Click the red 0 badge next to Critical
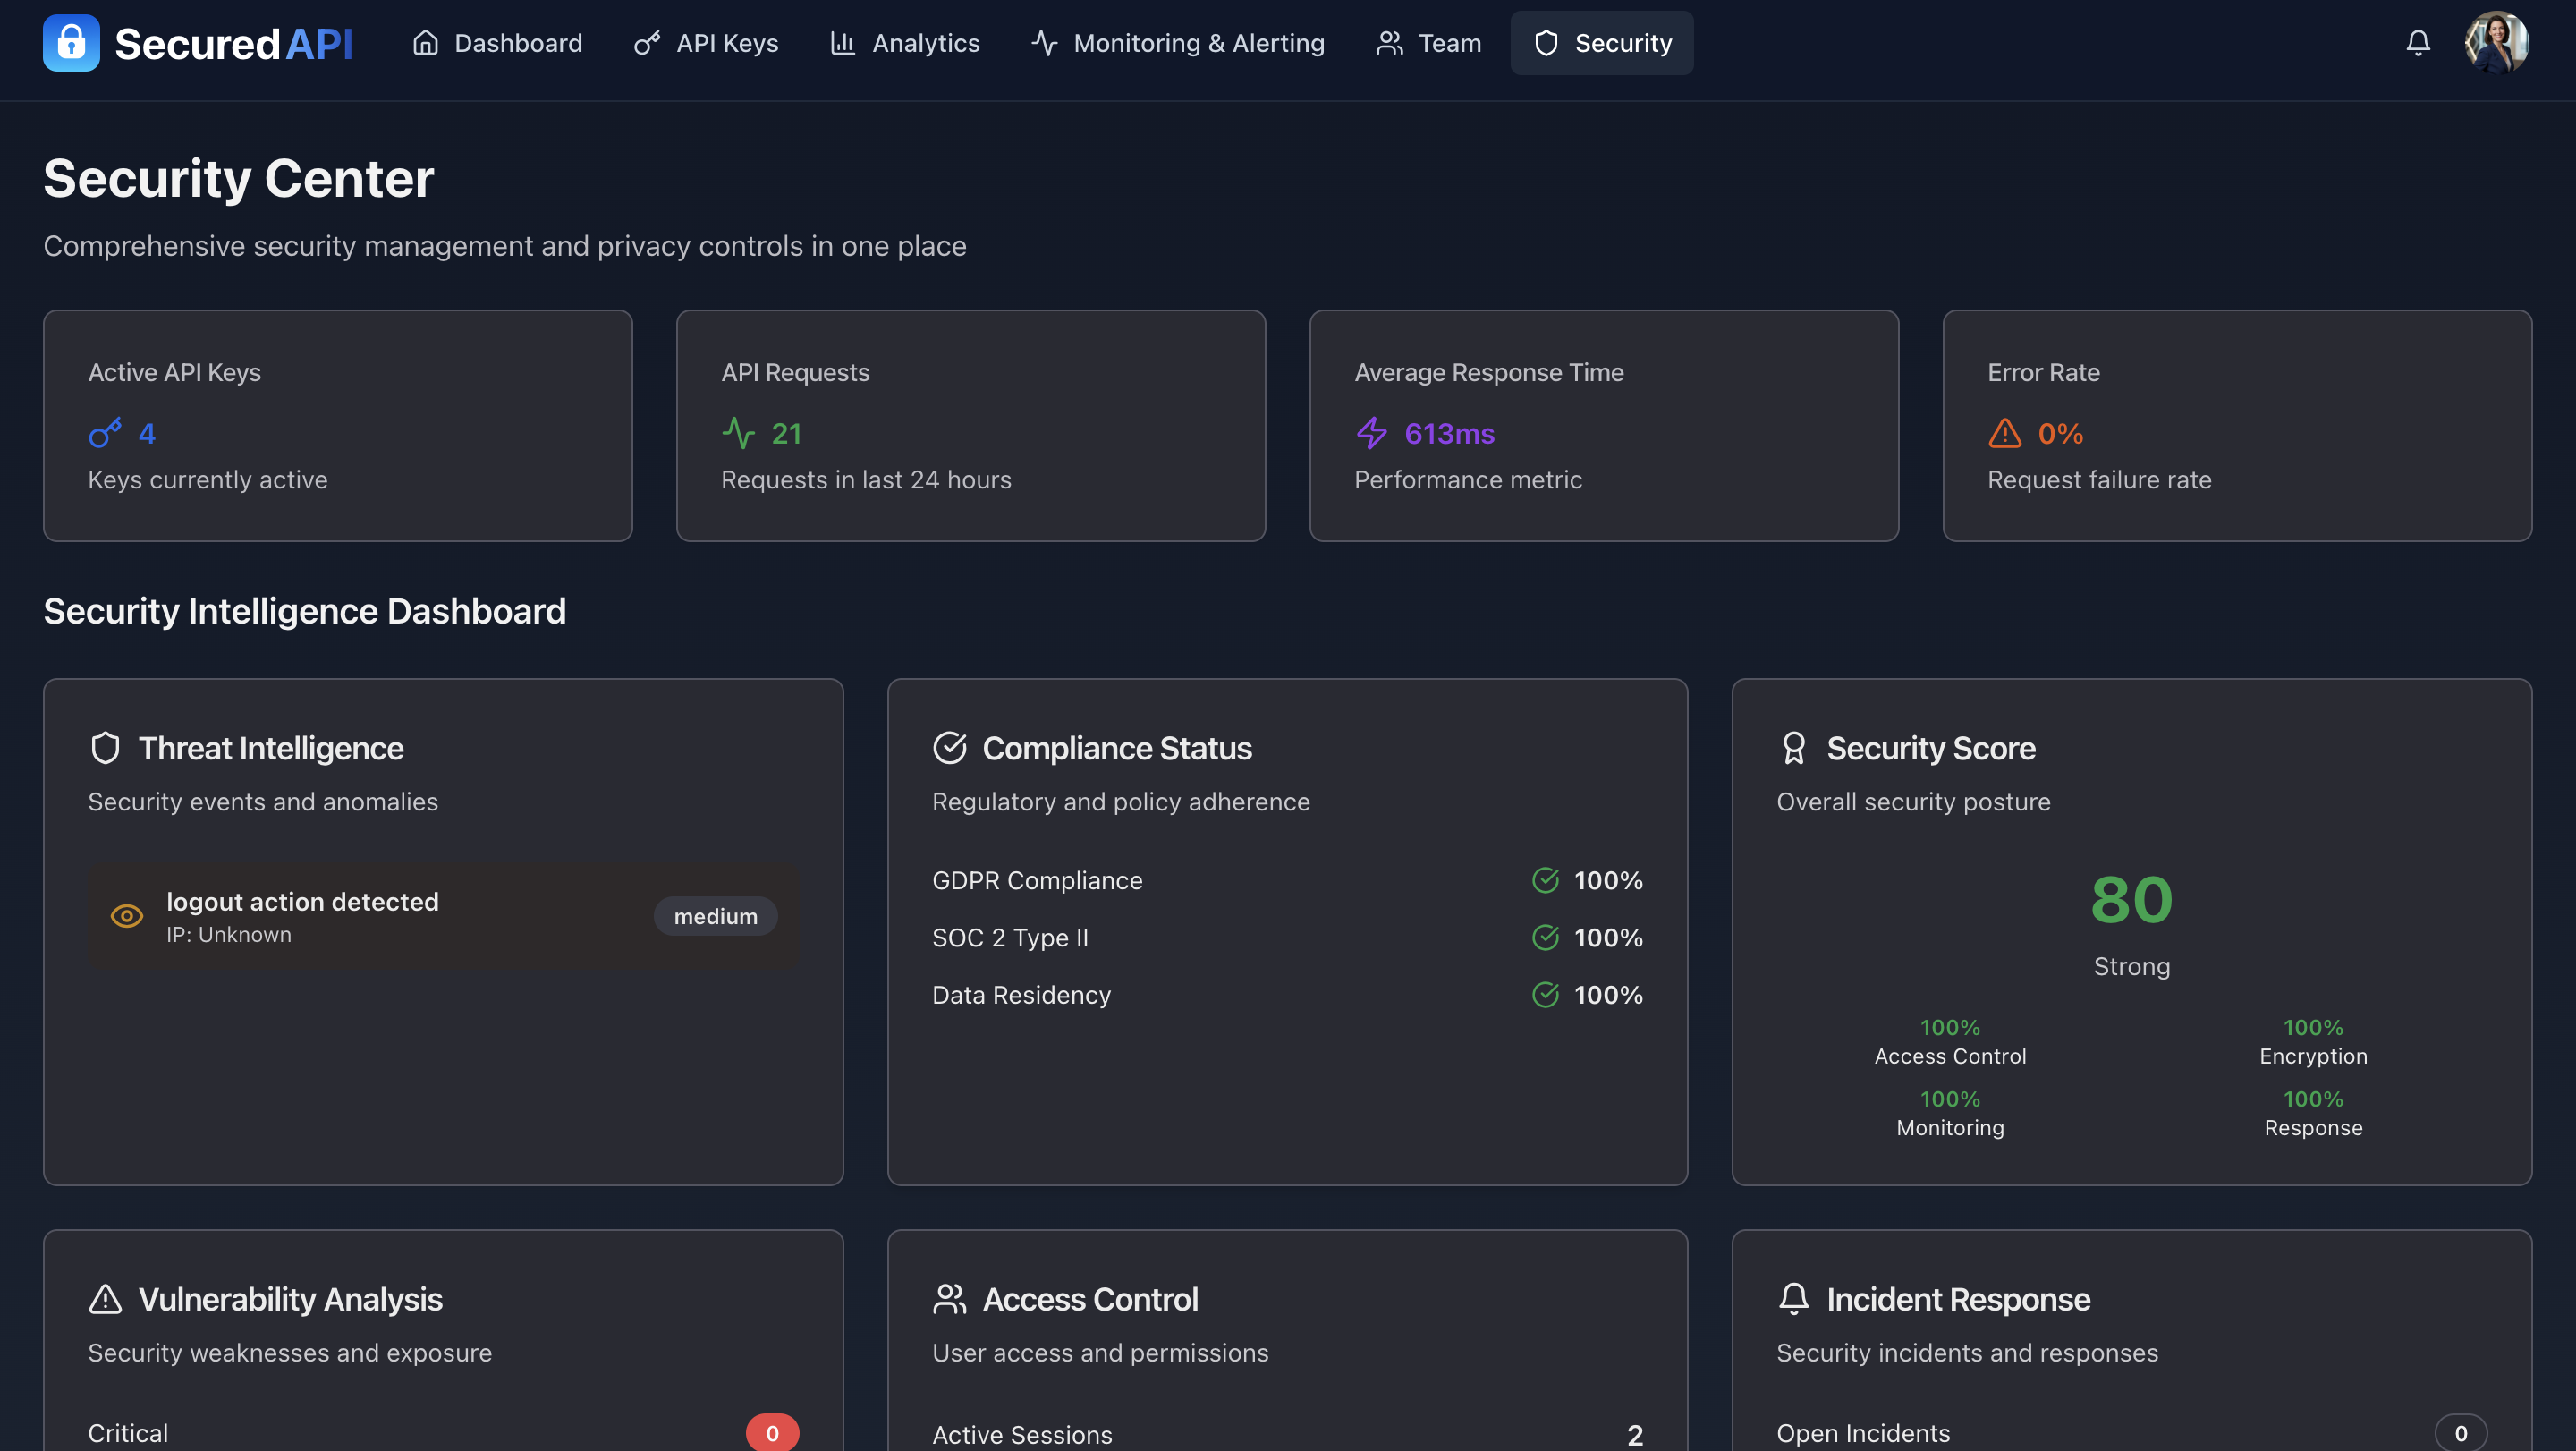2576x1451 pixels. (x=772, y=1431)
